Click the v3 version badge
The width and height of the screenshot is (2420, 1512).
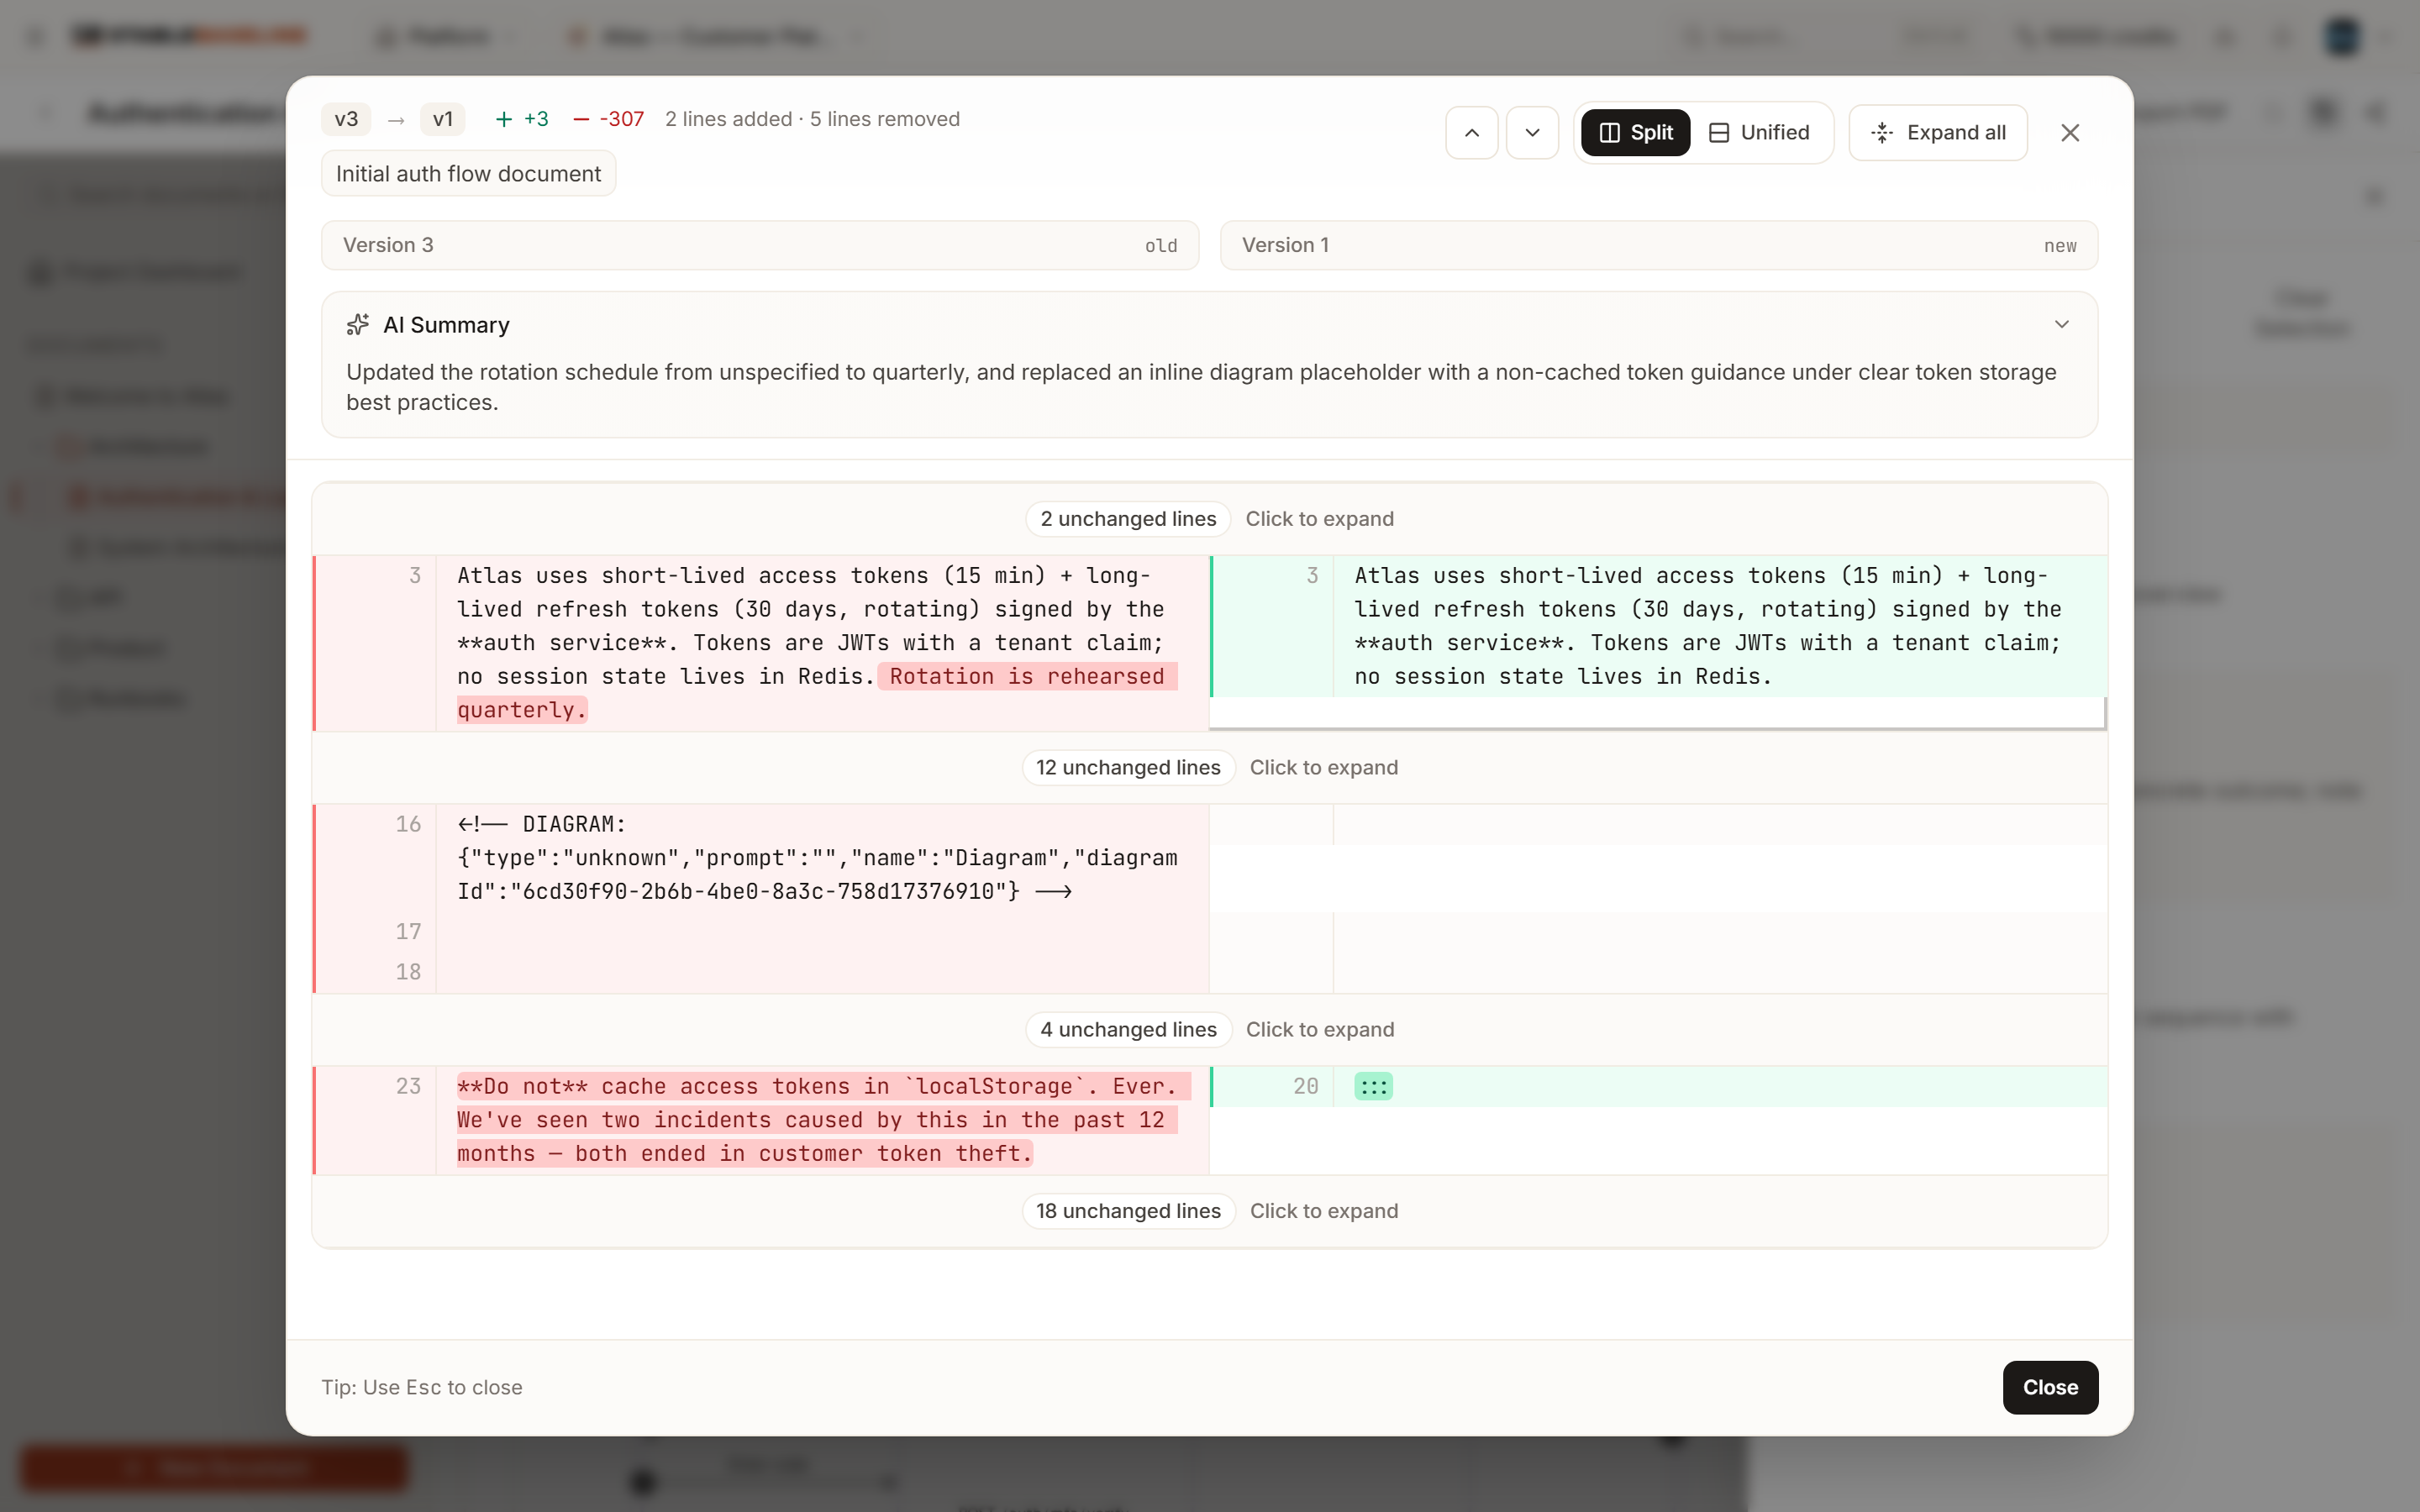click(x=346, y=119)
